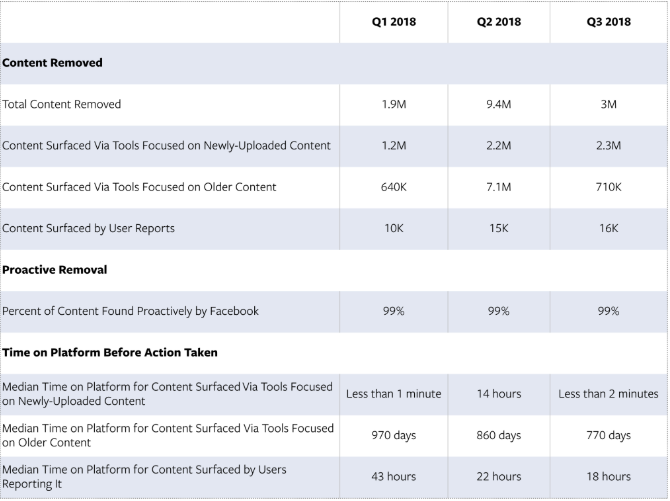The image size is (670, 501).
Task: Click the 16K user reports cell
Action: pyautogui.click(x=608, y=228)
